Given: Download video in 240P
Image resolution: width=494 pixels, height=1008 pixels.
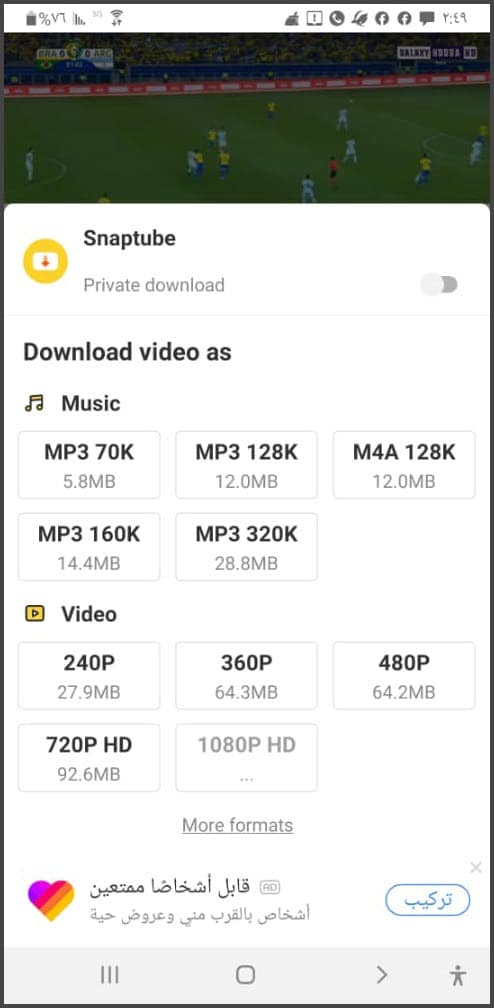Looking at the screenshot, I should pos(89,676).
